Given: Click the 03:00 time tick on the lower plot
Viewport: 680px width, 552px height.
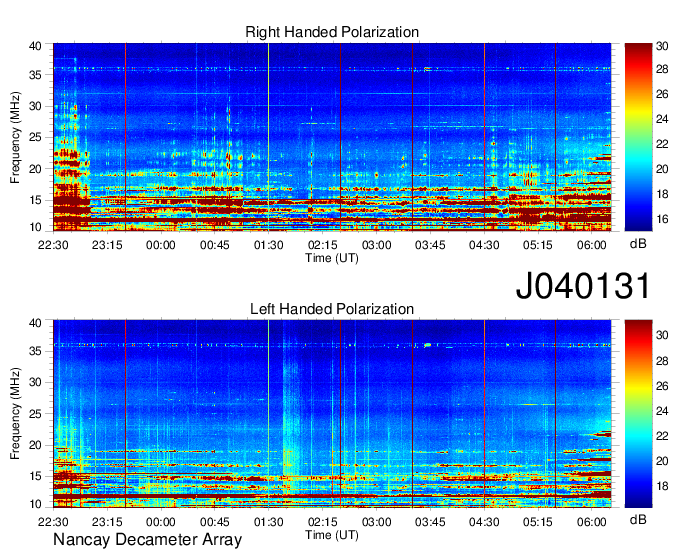Looking at the screenshot, I should (x=376, y=522).
